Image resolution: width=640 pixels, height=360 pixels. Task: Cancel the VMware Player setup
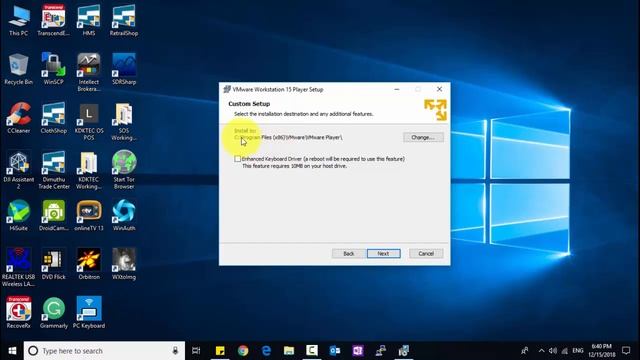pyautogui.click(x=426, y=253)
